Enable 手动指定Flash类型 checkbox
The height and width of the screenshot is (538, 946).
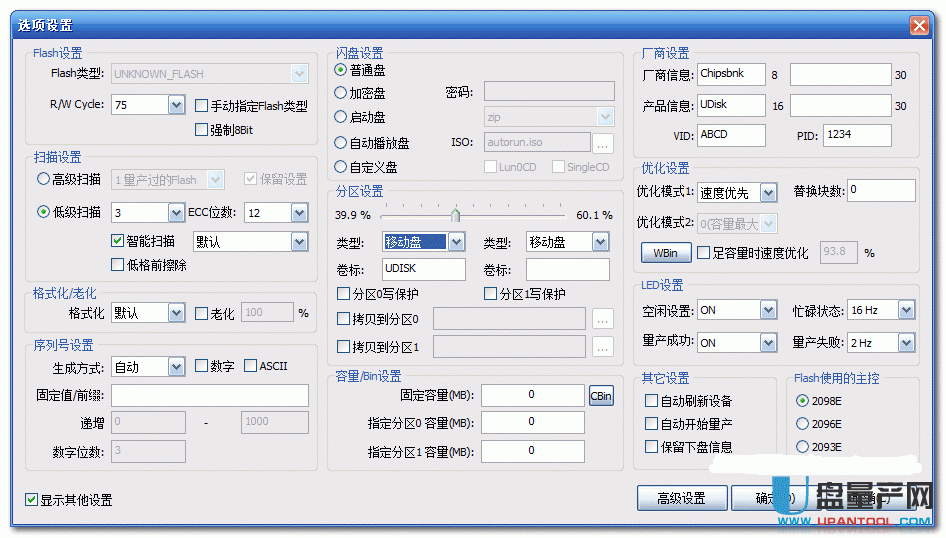202,105
